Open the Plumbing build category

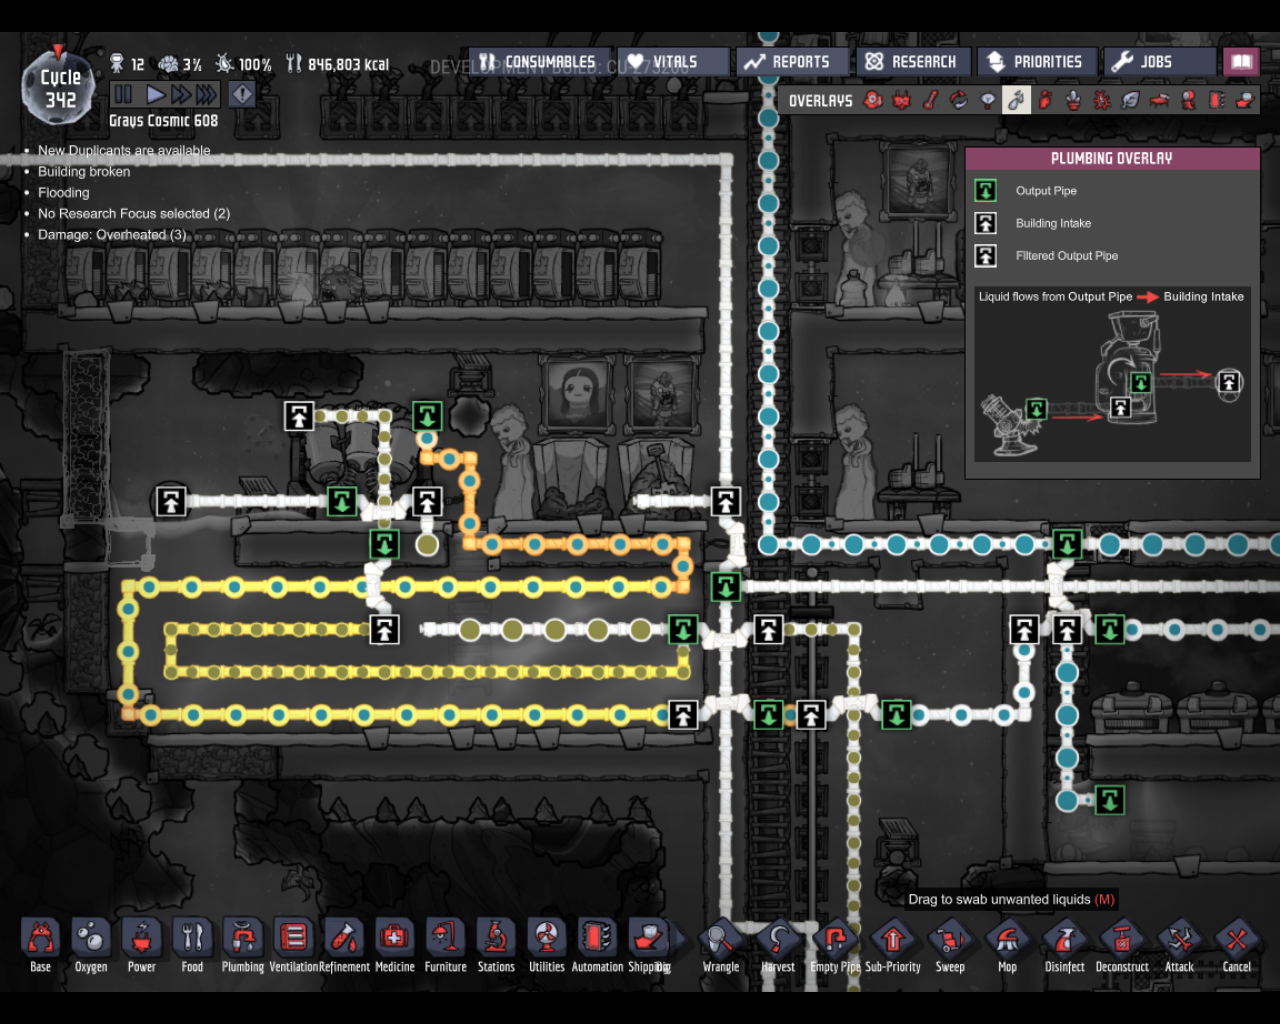(x=243, y=940)
